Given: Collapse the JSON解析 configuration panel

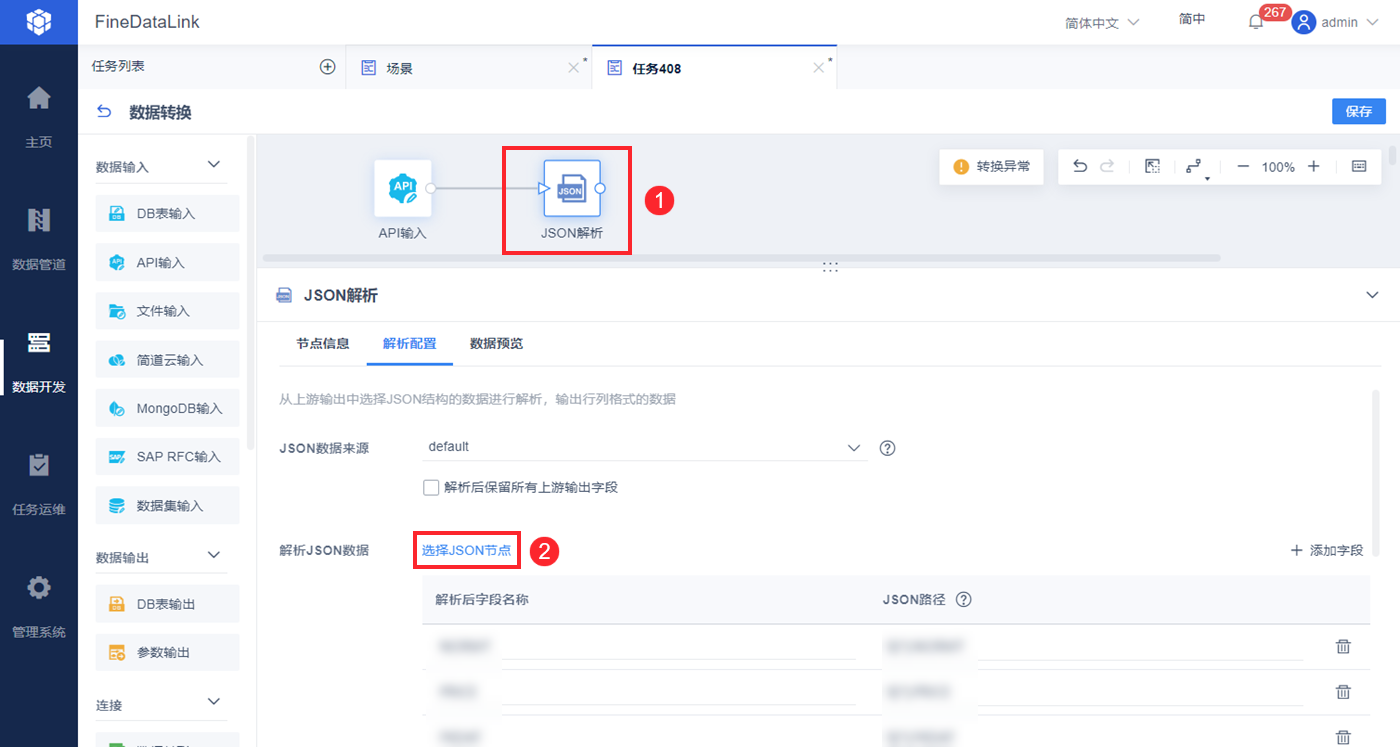Looking at the screenshot, I should point(1371,295).
